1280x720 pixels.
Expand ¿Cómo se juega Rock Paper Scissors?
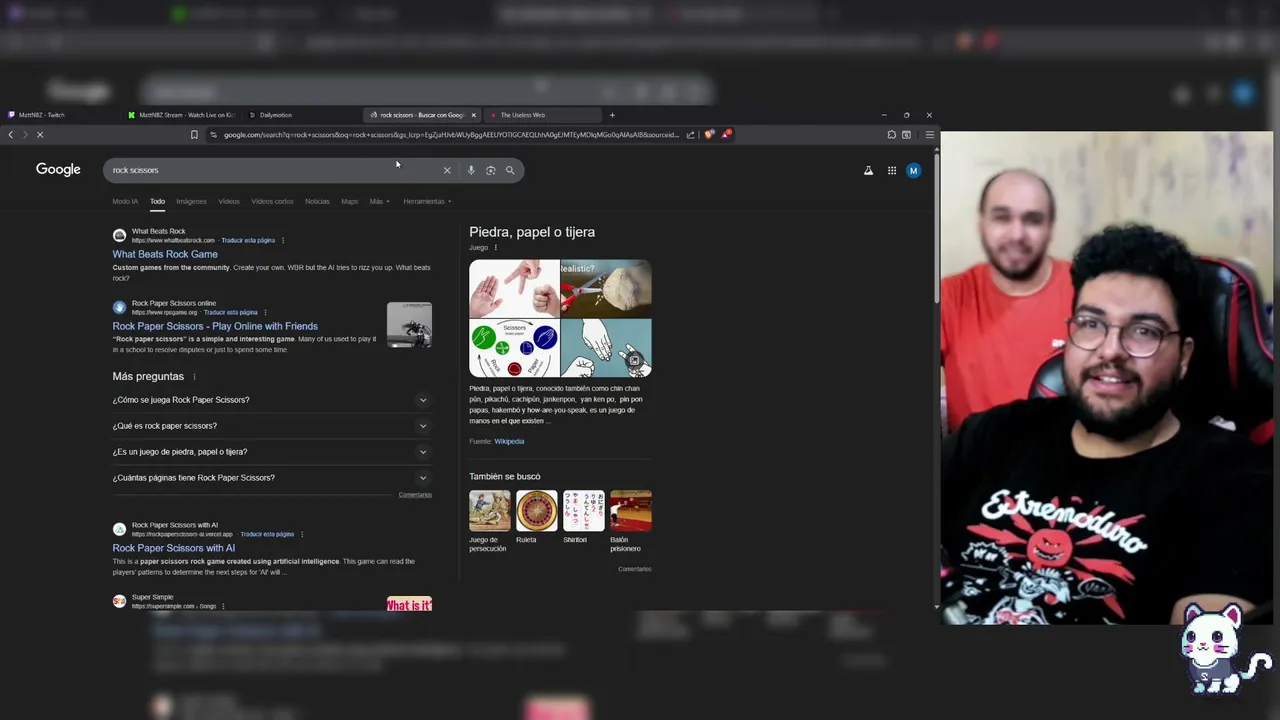point(272,400)
